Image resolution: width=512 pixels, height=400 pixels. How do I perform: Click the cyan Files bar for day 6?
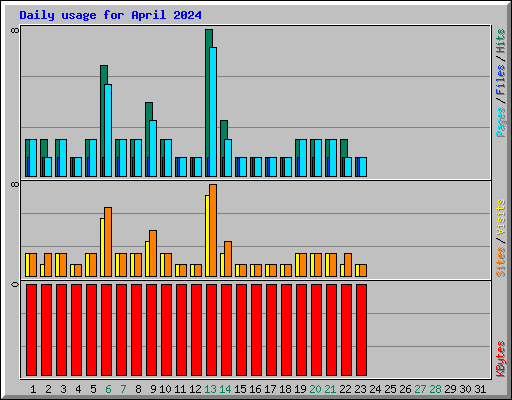point(108,130)
